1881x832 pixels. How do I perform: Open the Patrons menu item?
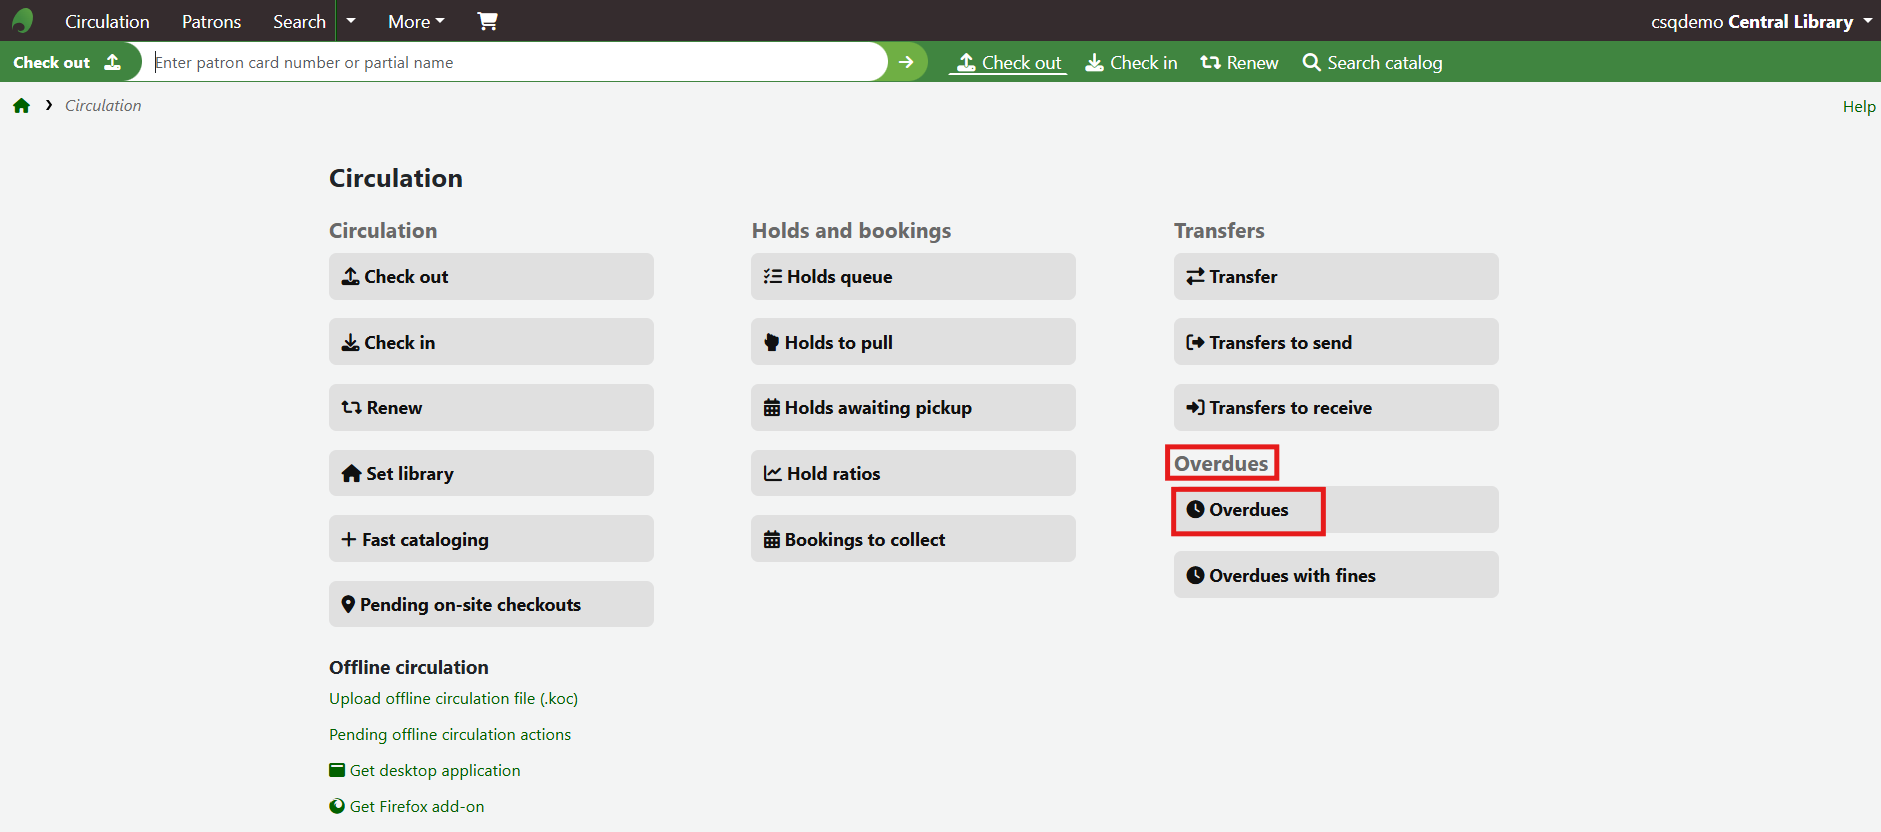[x=211, y=21]
